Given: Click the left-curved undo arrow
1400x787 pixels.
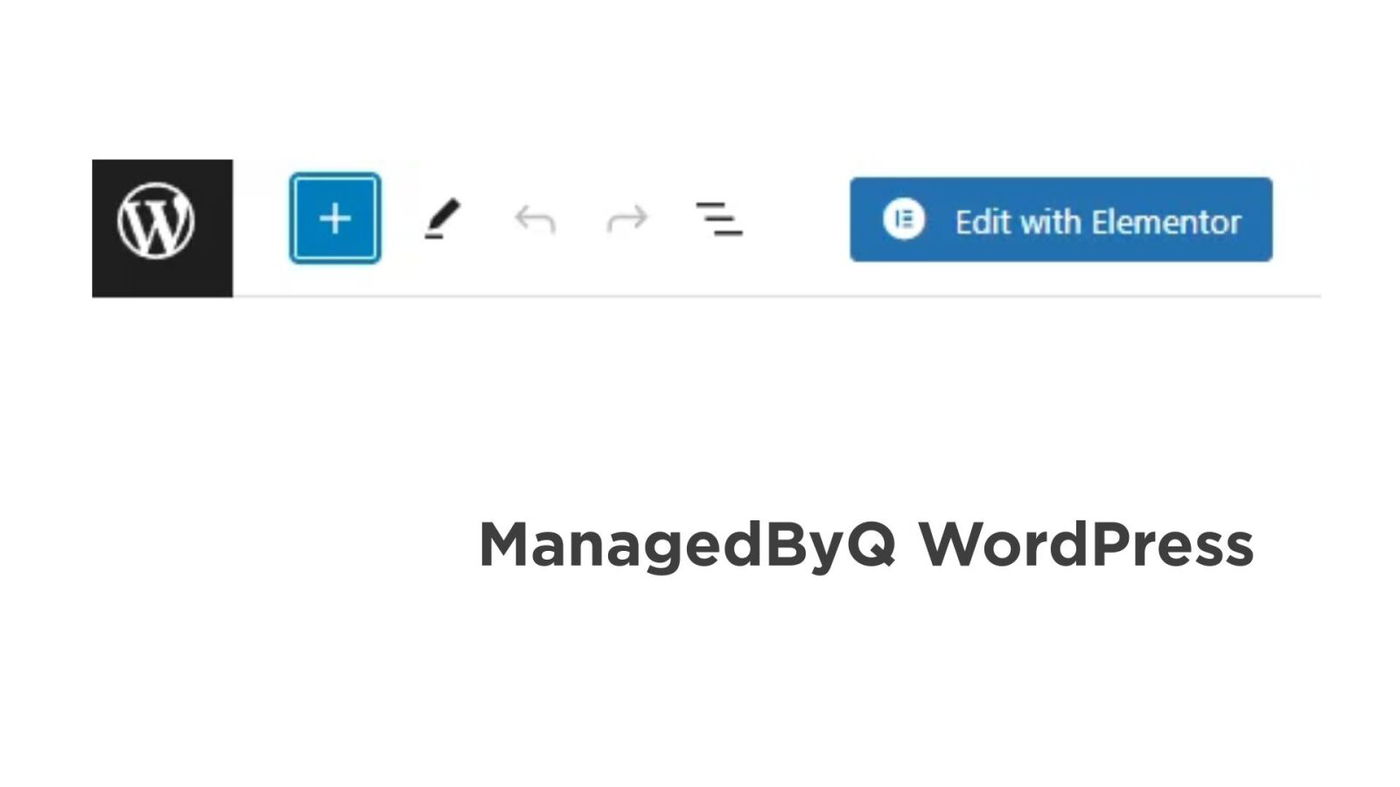Looking at the screenshot, I should 535,219.
